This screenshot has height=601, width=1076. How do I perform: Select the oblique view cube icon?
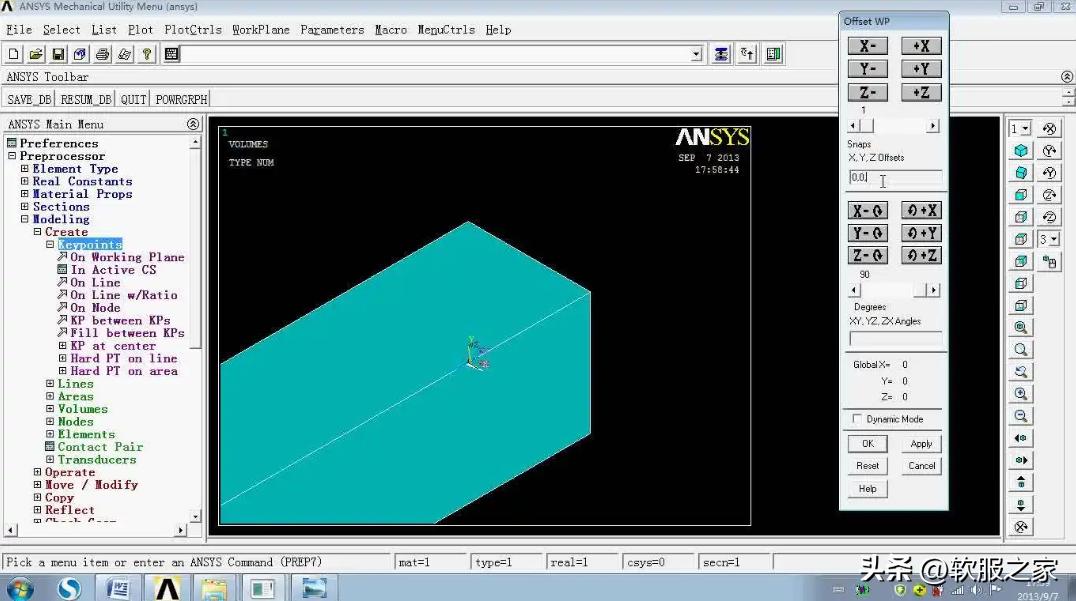[1021, 172]
